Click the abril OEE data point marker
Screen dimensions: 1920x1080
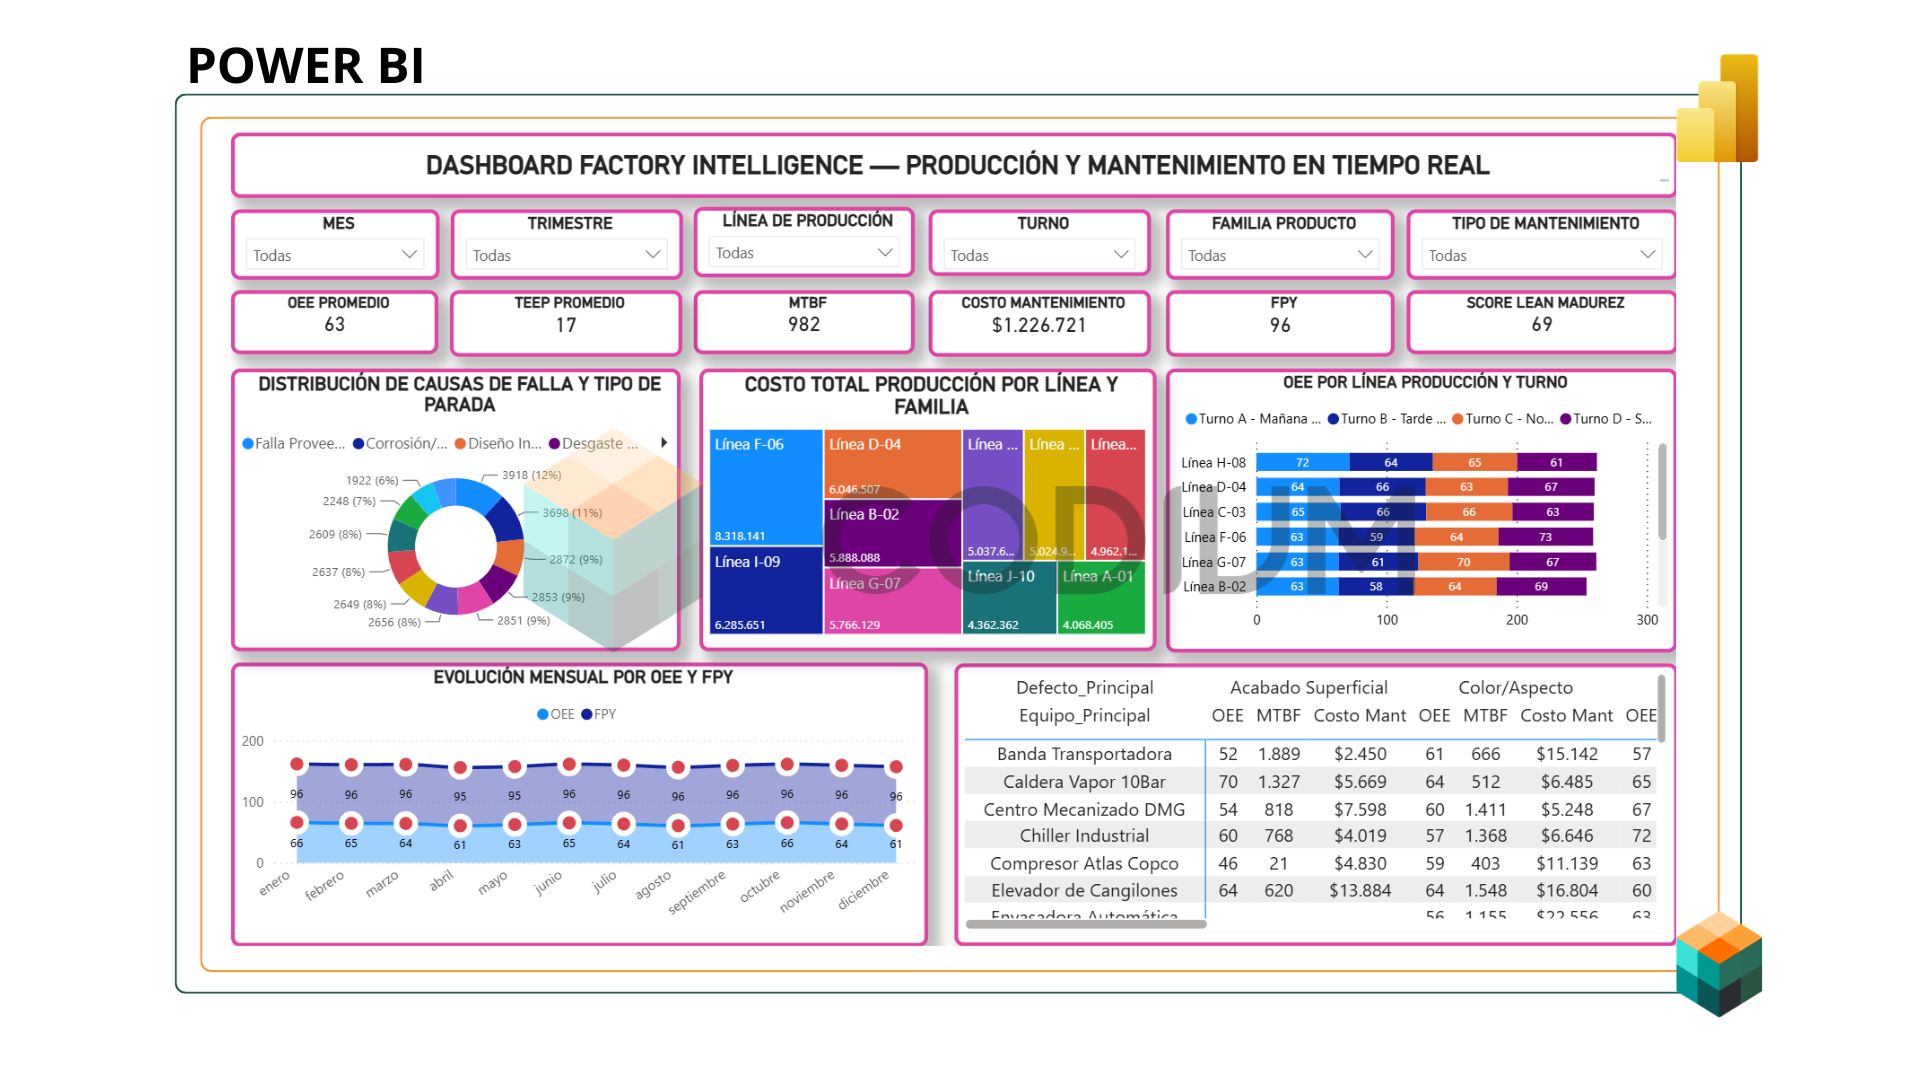[x=460, y=826]
